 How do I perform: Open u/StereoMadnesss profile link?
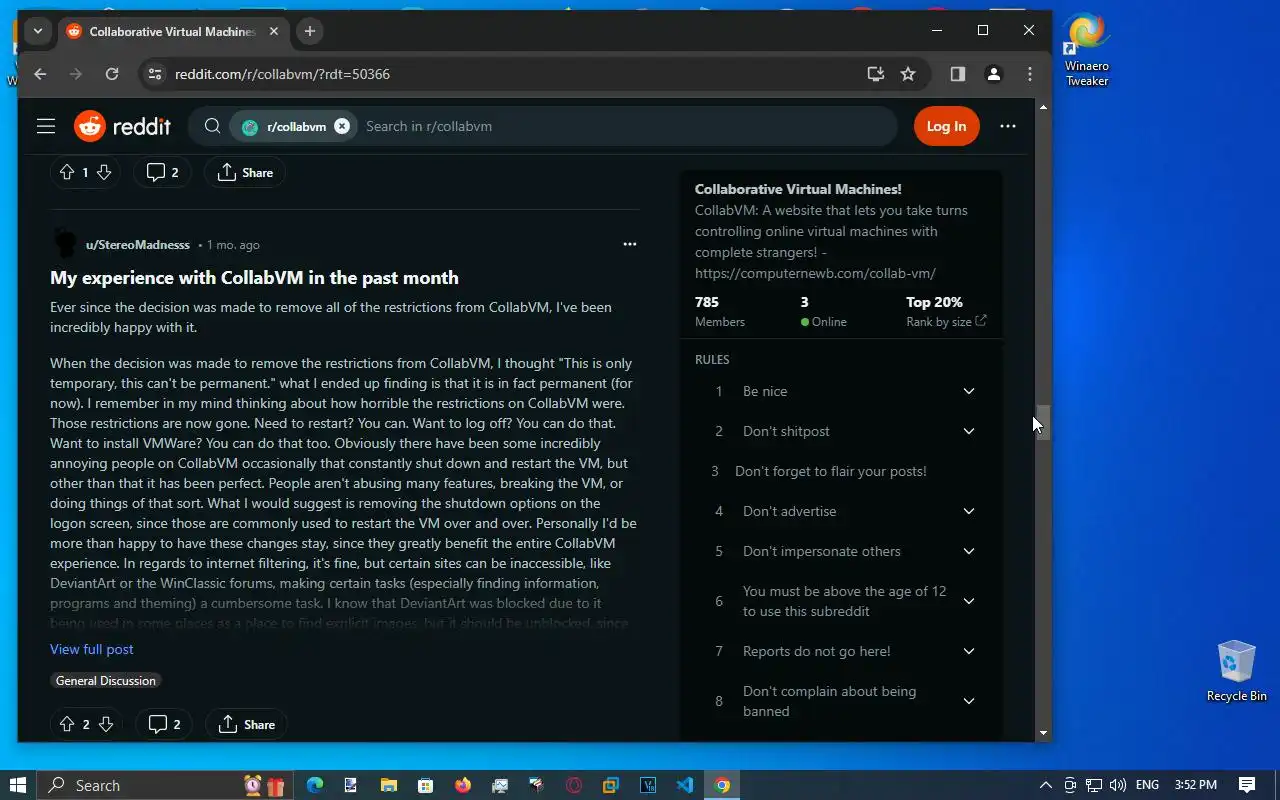click(x=137, y=245)
